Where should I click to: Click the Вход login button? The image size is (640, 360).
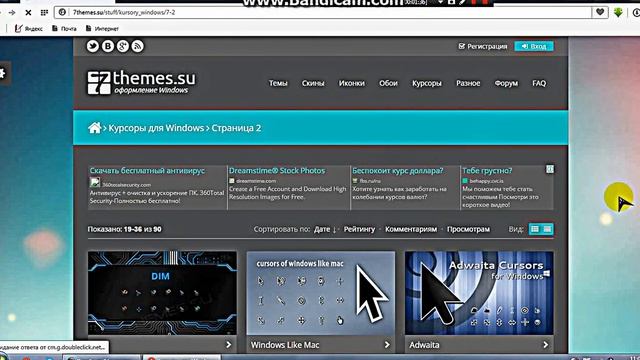(x=534, y=46)
